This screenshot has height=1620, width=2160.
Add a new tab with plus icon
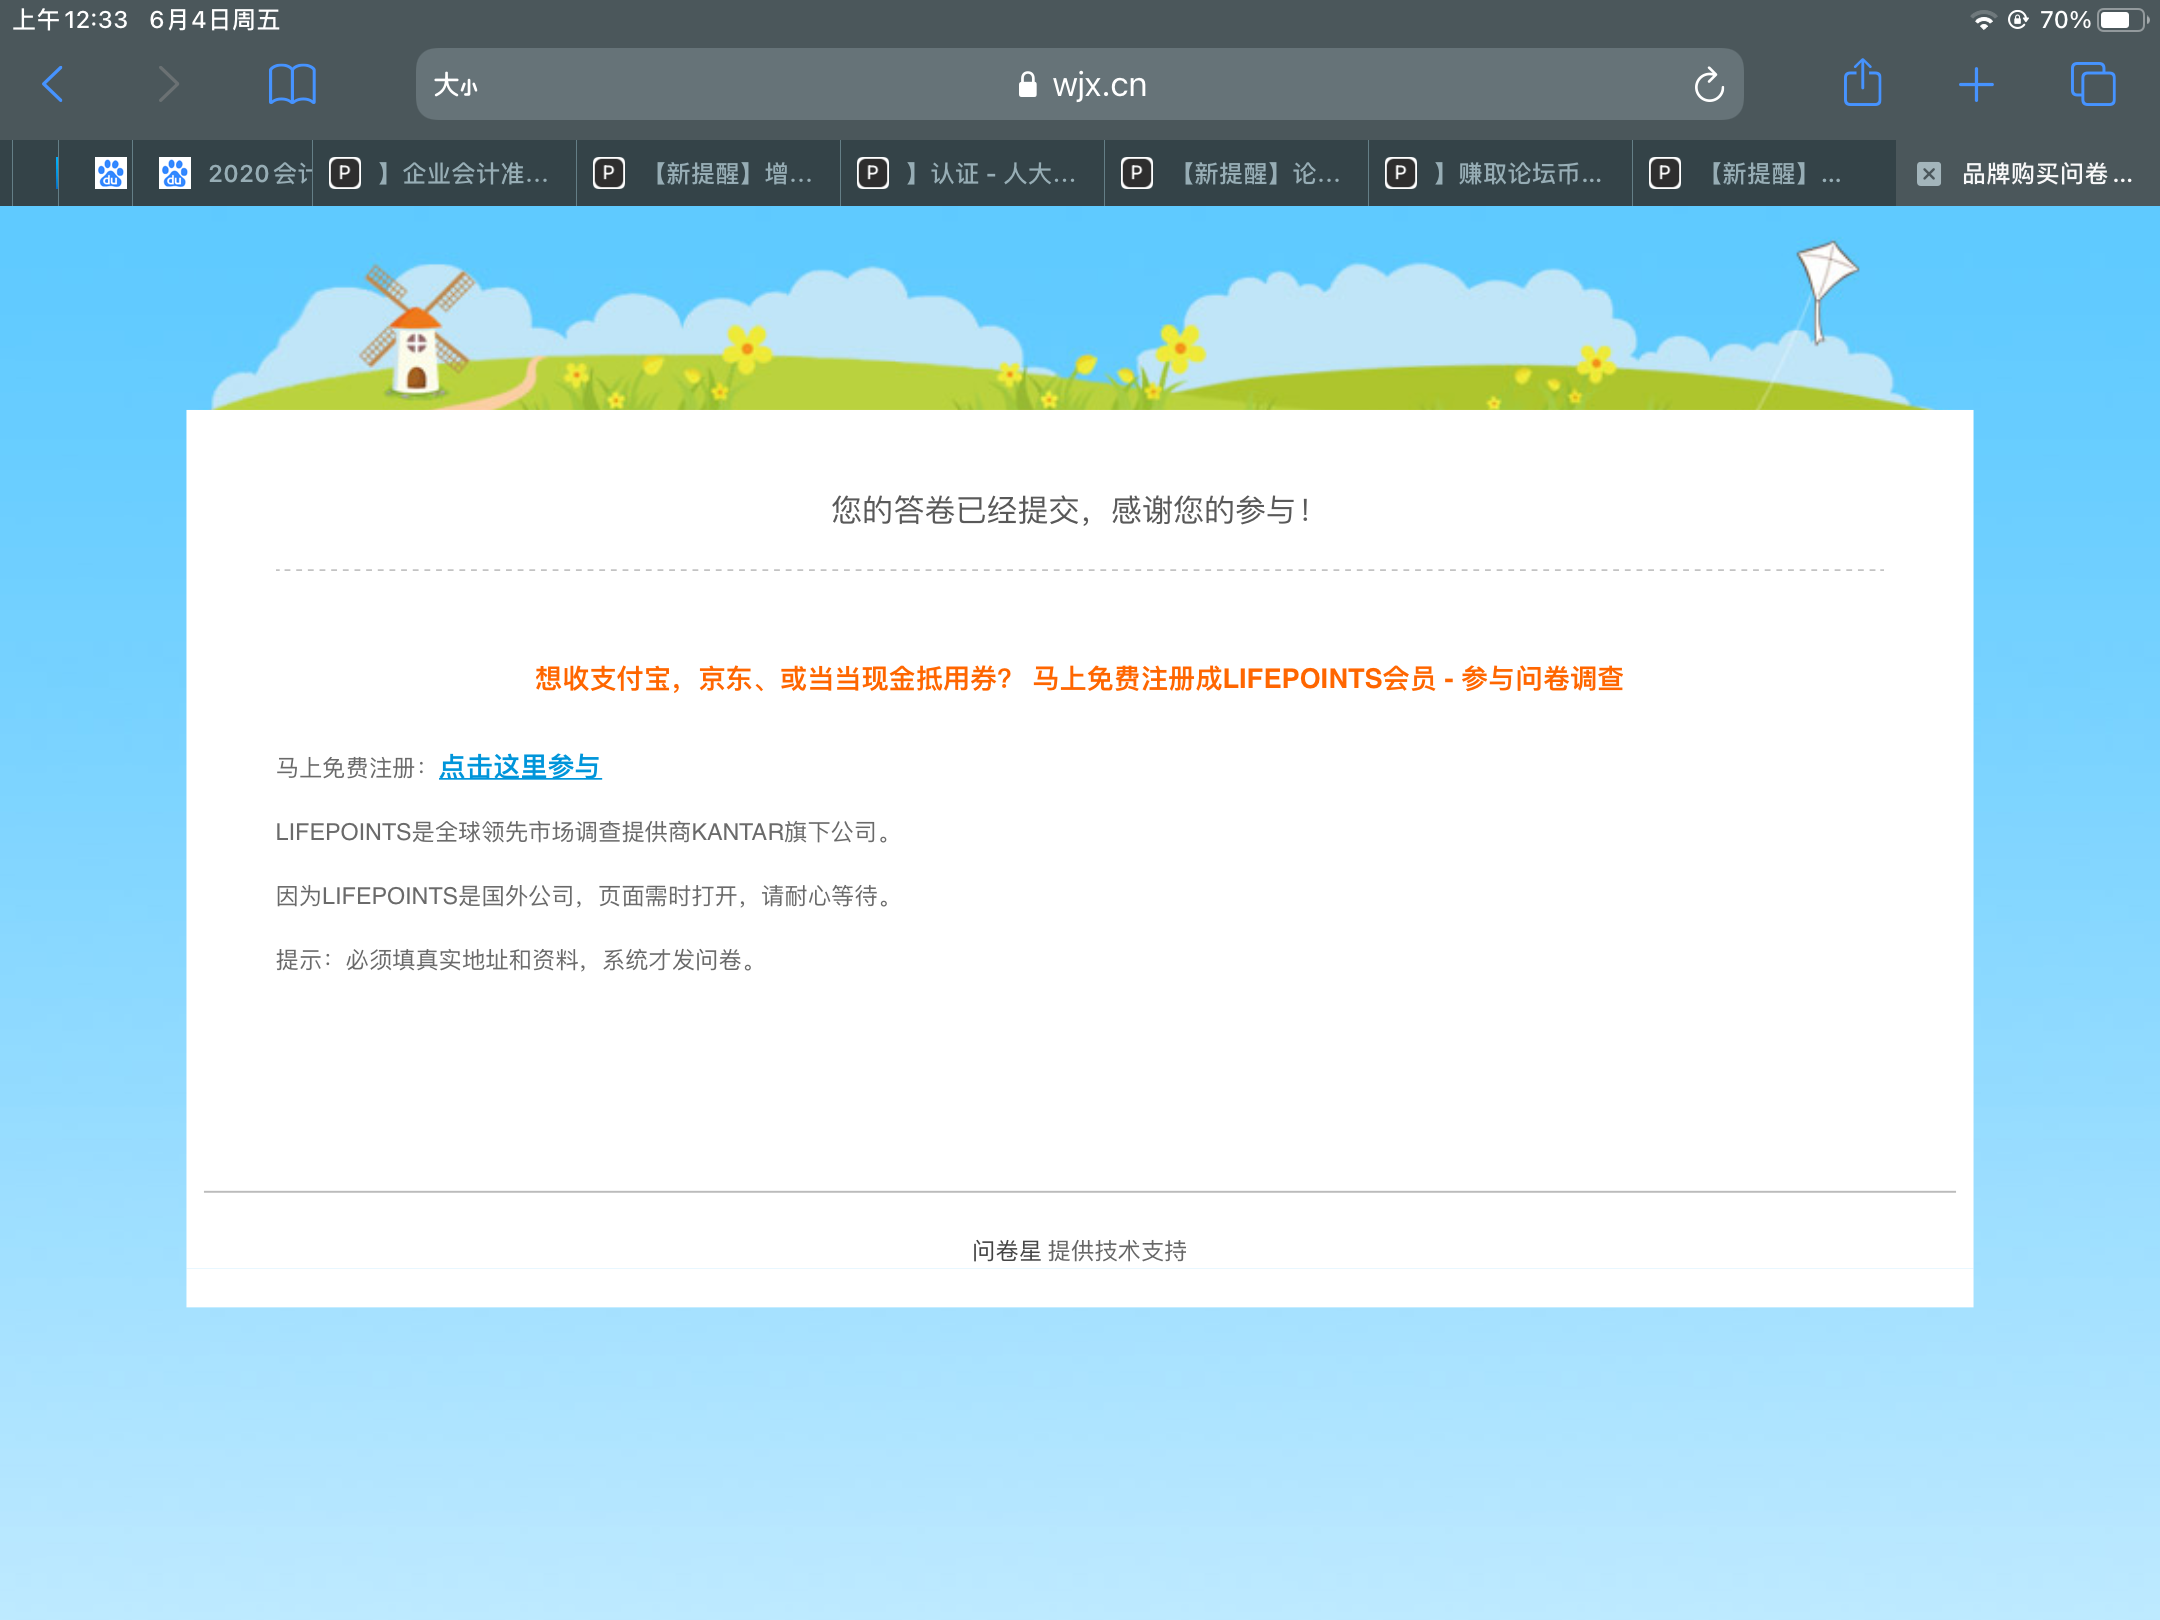pos(1976,84)
